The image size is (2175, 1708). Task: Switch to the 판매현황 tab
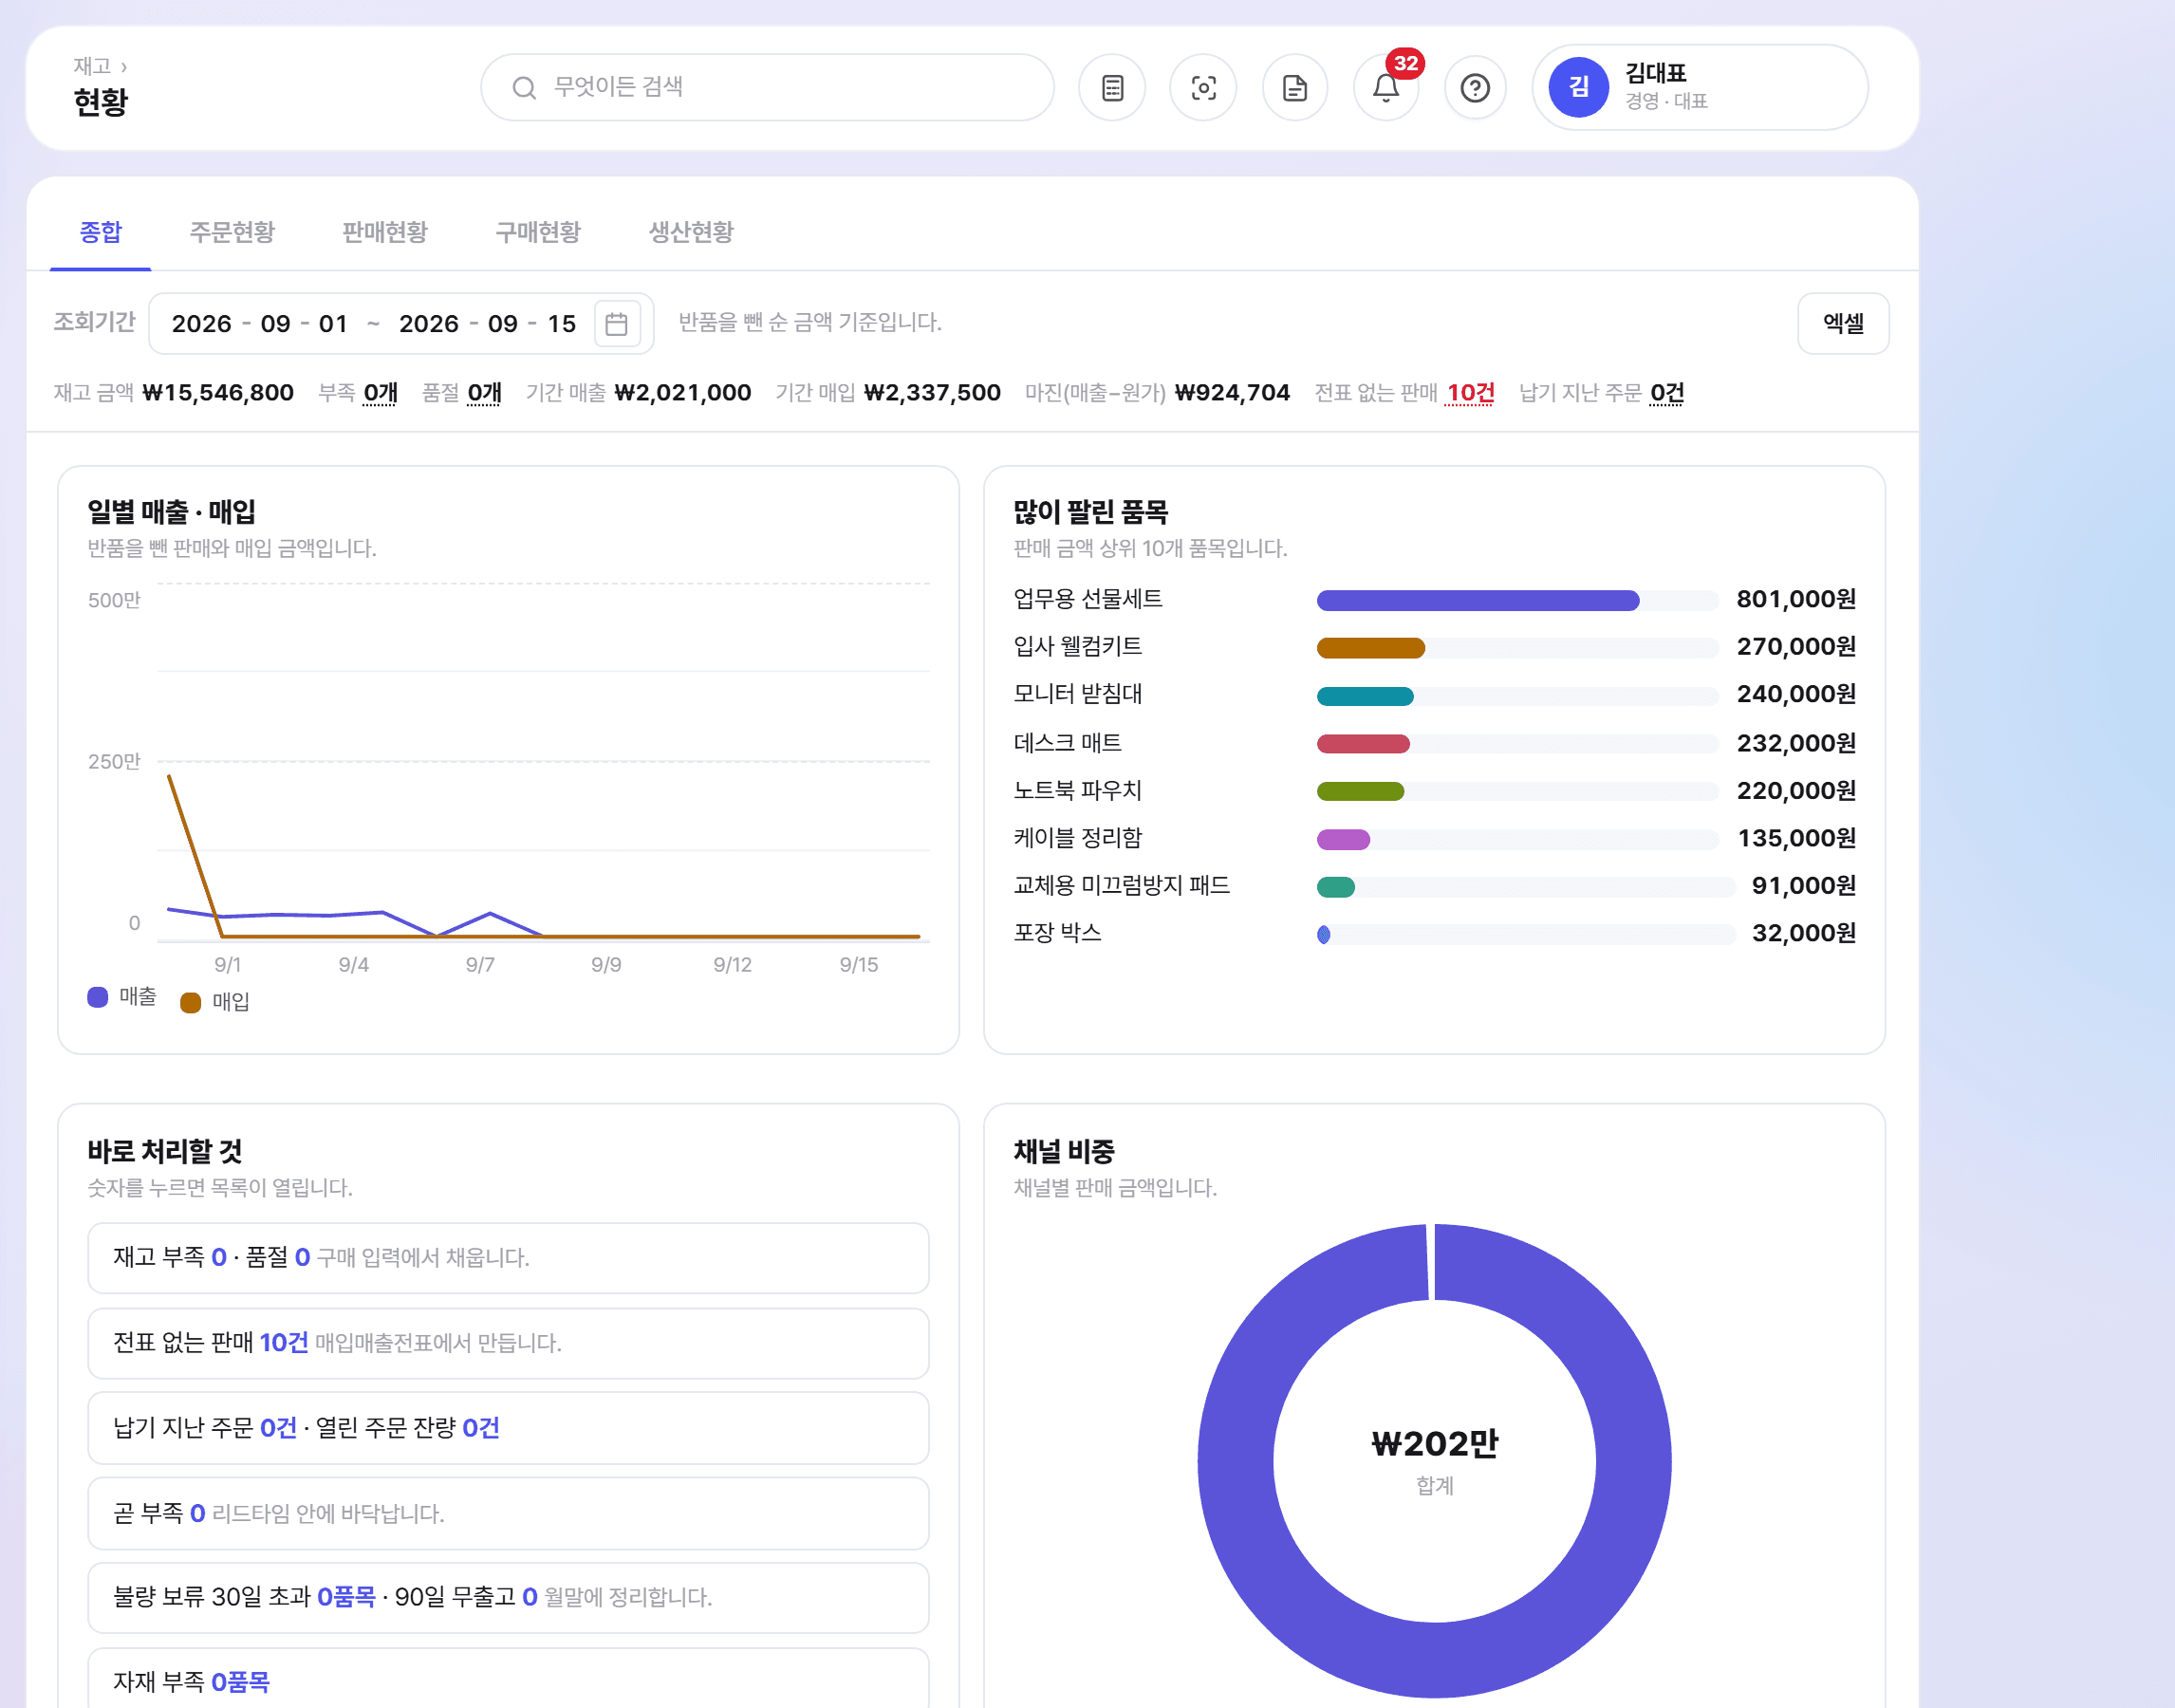(x=385, y=232)
